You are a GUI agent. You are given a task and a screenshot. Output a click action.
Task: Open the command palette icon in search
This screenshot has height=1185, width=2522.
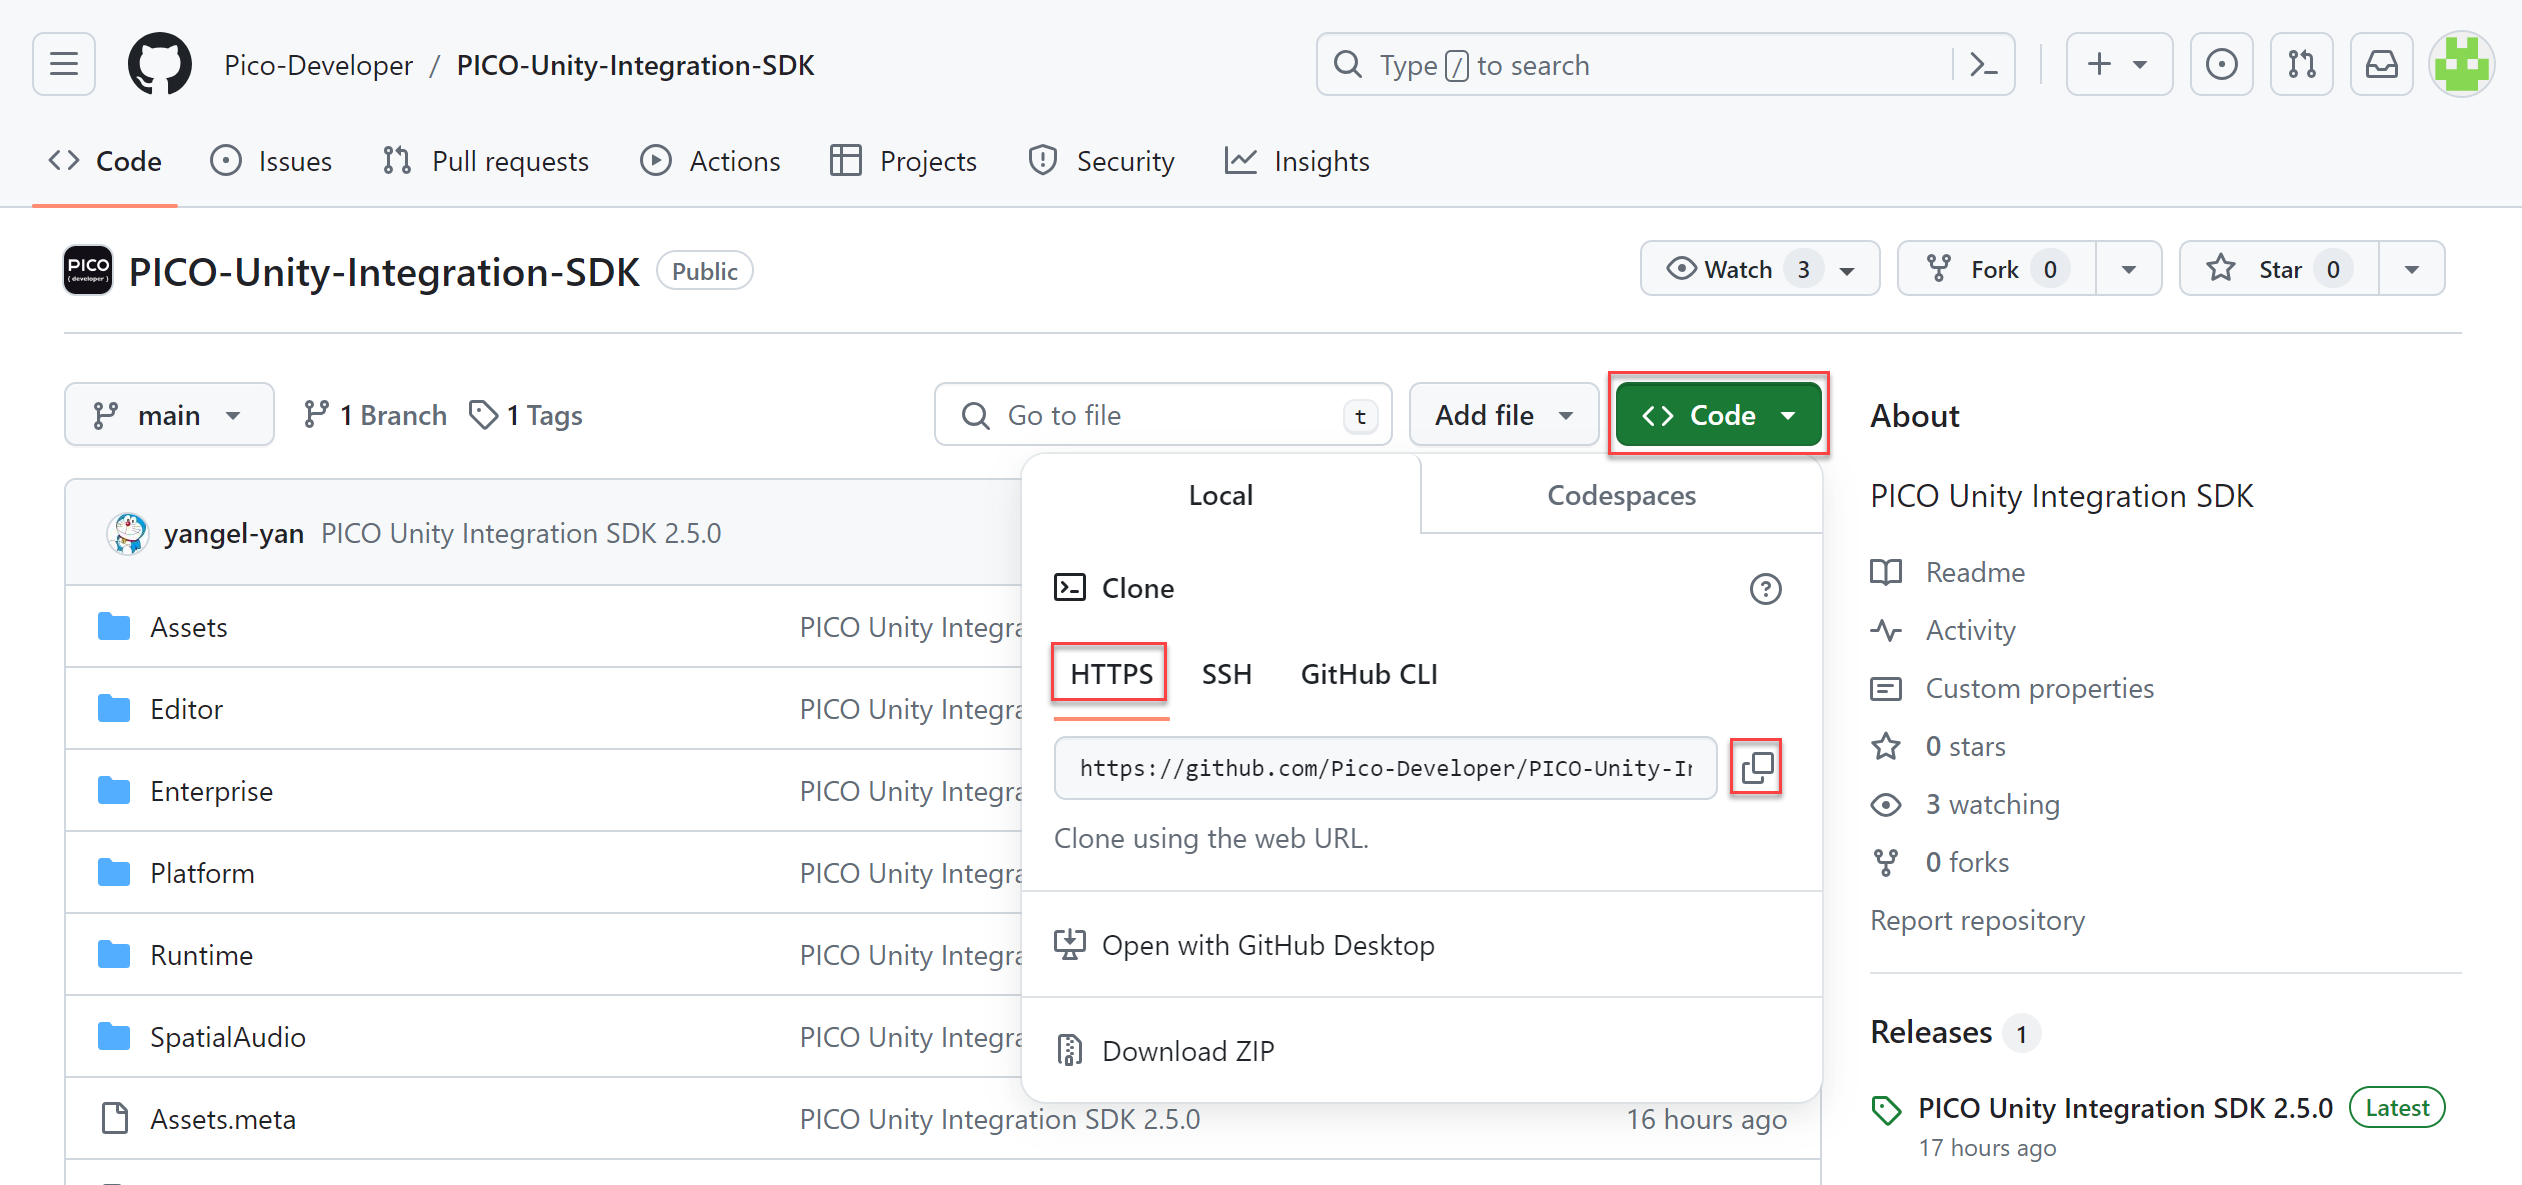1983,65
